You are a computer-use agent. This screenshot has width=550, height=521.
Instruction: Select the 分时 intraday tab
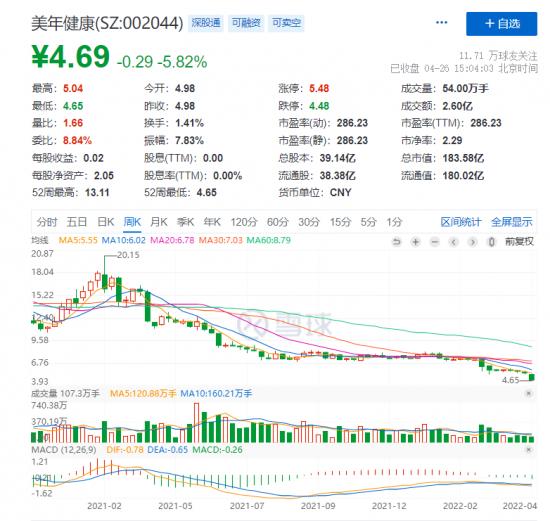(x=47, y=222)
